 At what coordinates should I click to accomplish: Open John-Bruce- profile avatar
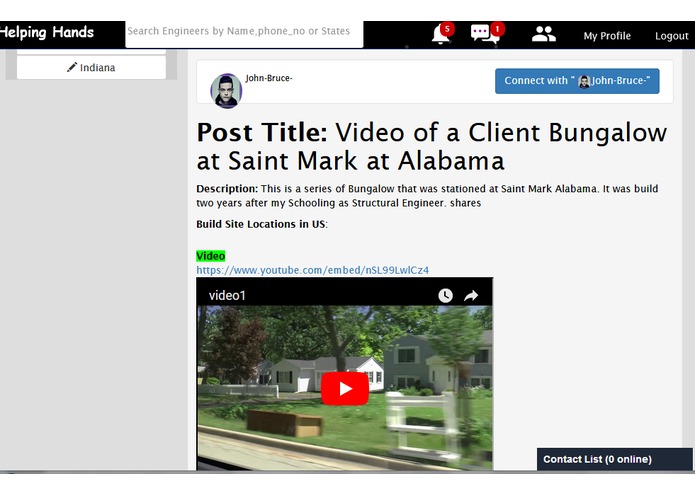[x=226, y=91]
